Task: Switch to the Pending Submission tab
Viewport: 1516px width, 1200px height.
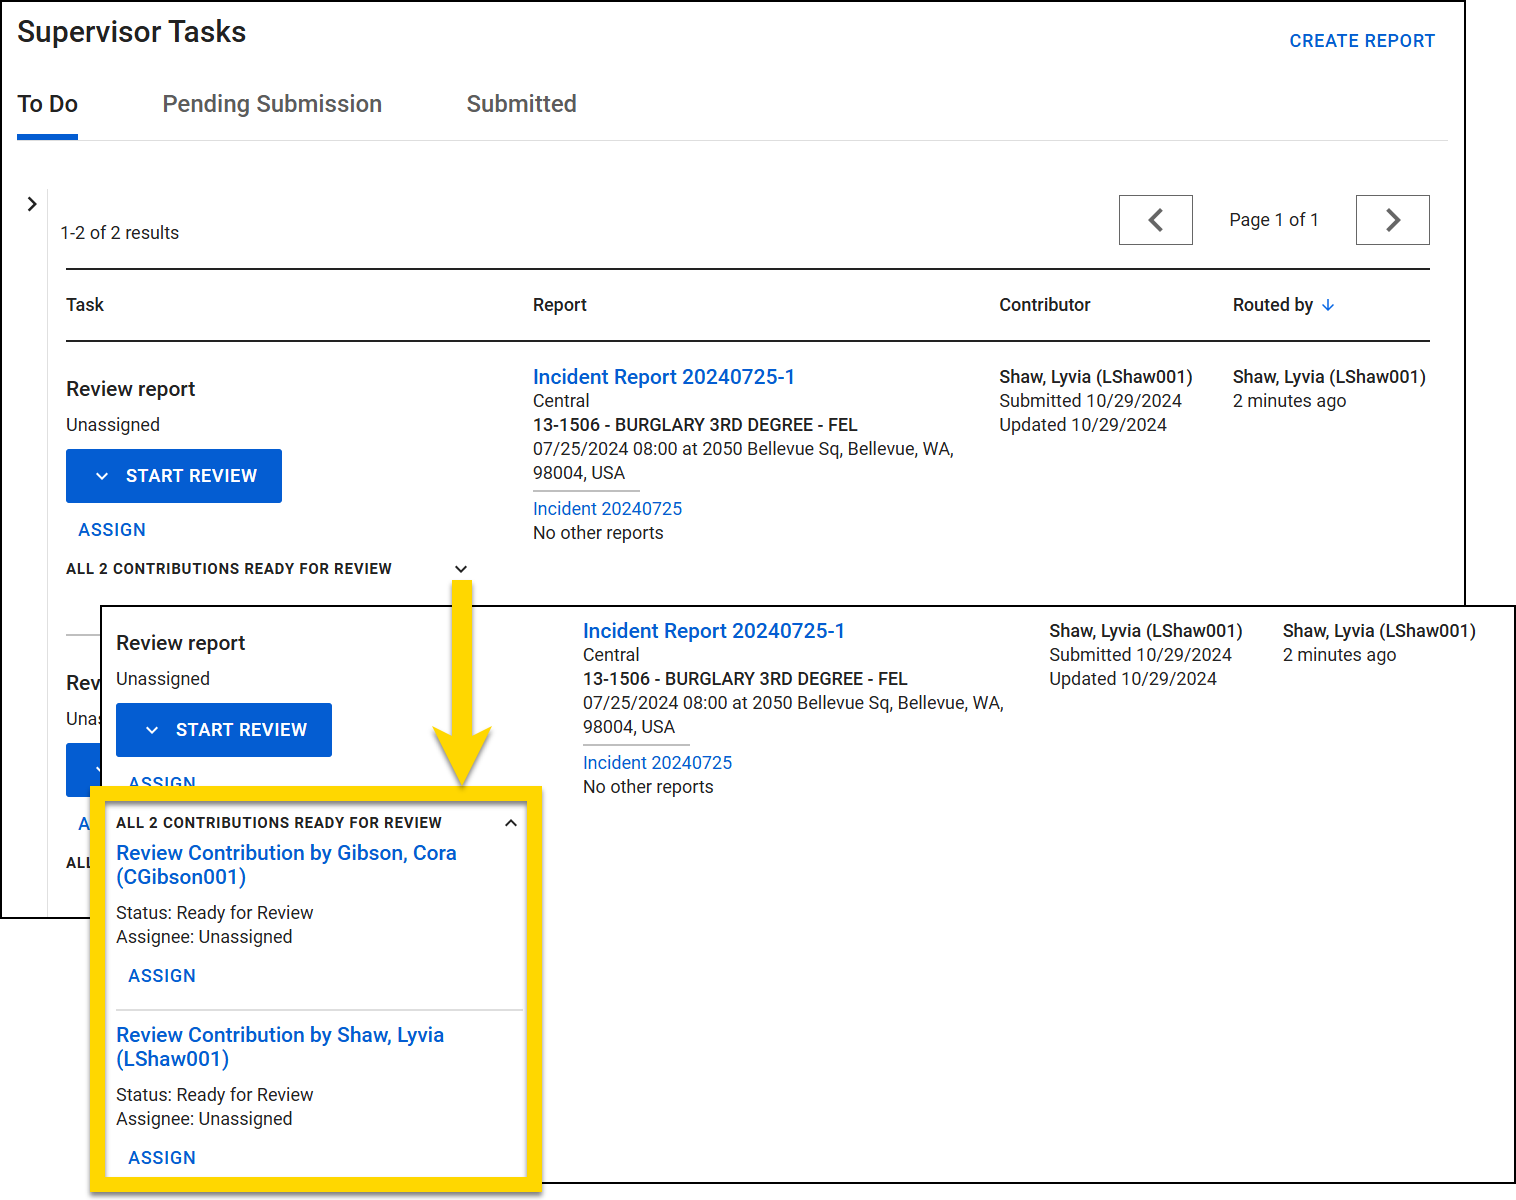Action: click(272, 104)
